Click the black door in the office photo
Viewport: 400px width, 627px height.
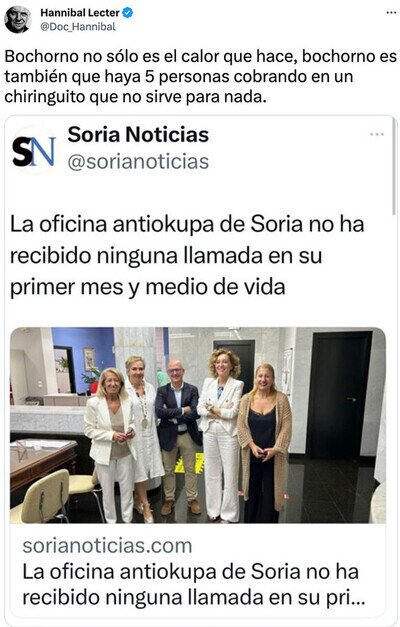pyautogui.click(x=338, y=394)
